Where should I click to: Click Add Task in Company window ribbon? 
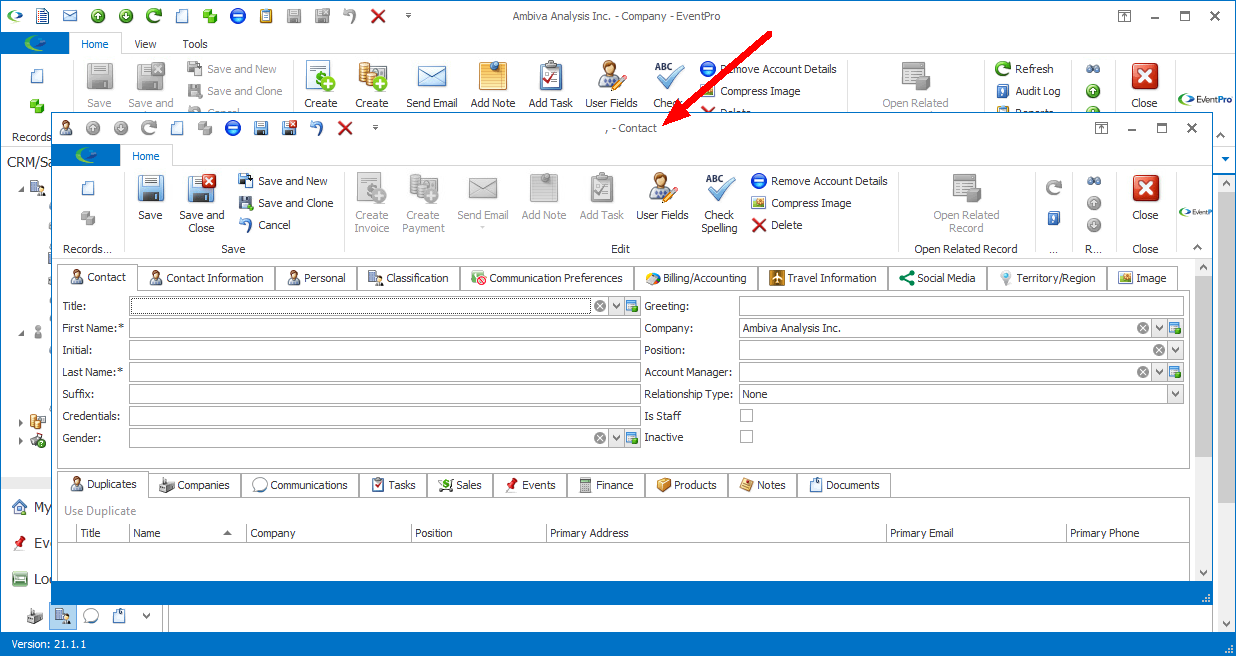tap(551, 85)
